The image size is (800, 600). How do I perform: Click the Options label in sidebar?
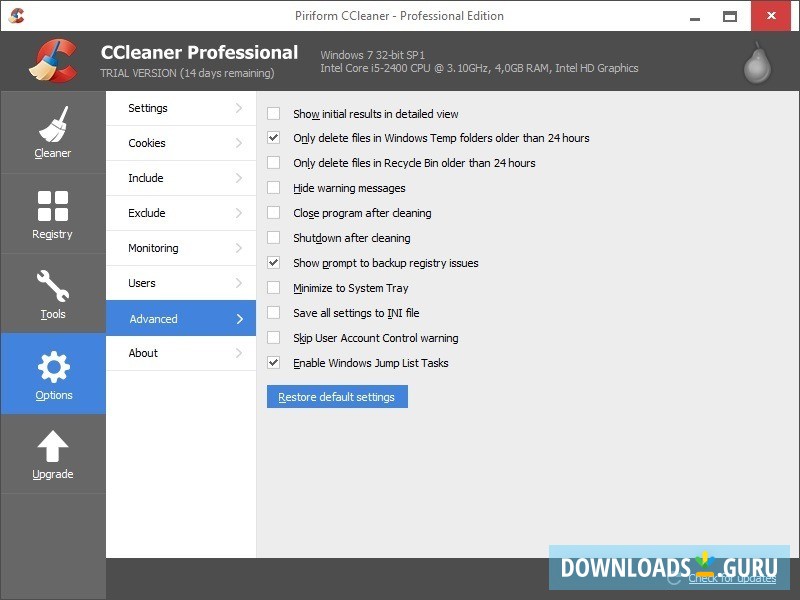pyautogui.click(x=54, y=395)
